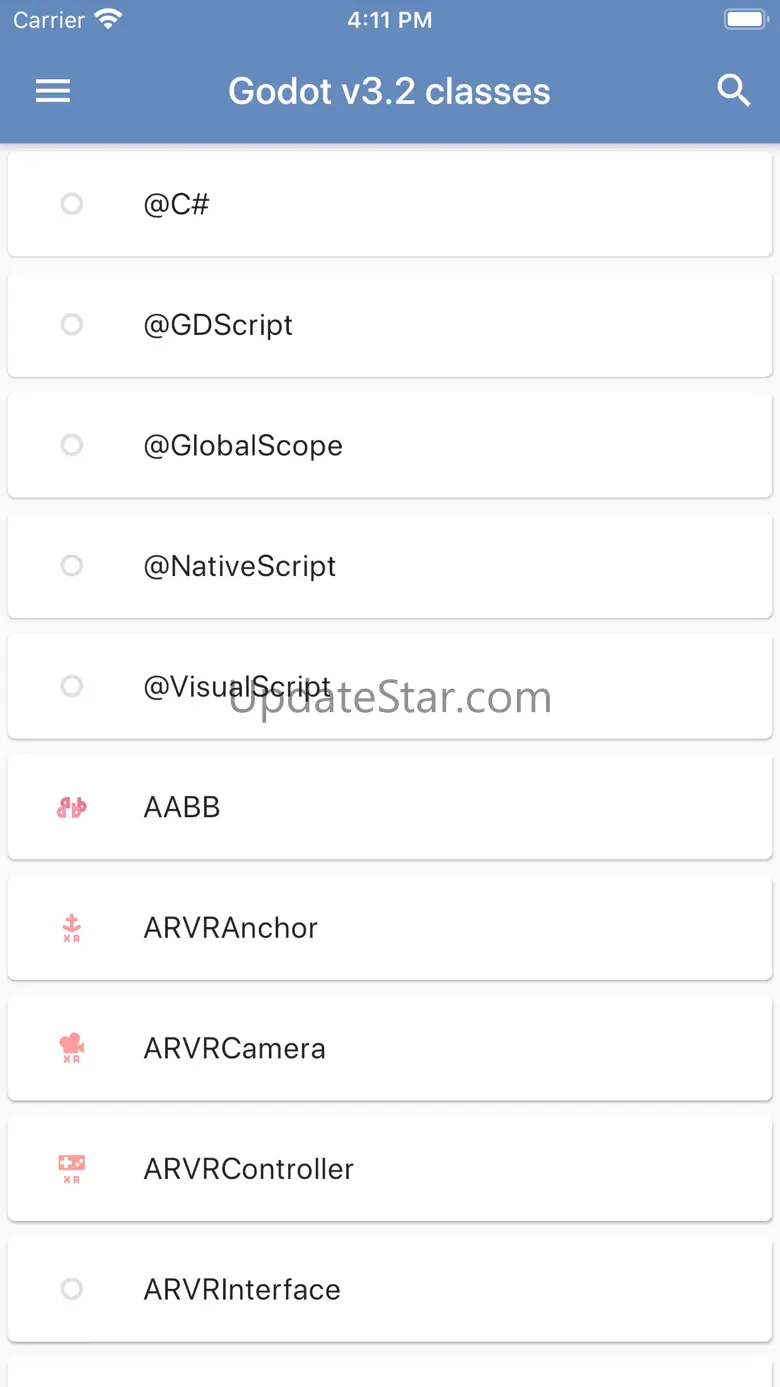Open the ARVRAnchor class page

coord(390,927)
